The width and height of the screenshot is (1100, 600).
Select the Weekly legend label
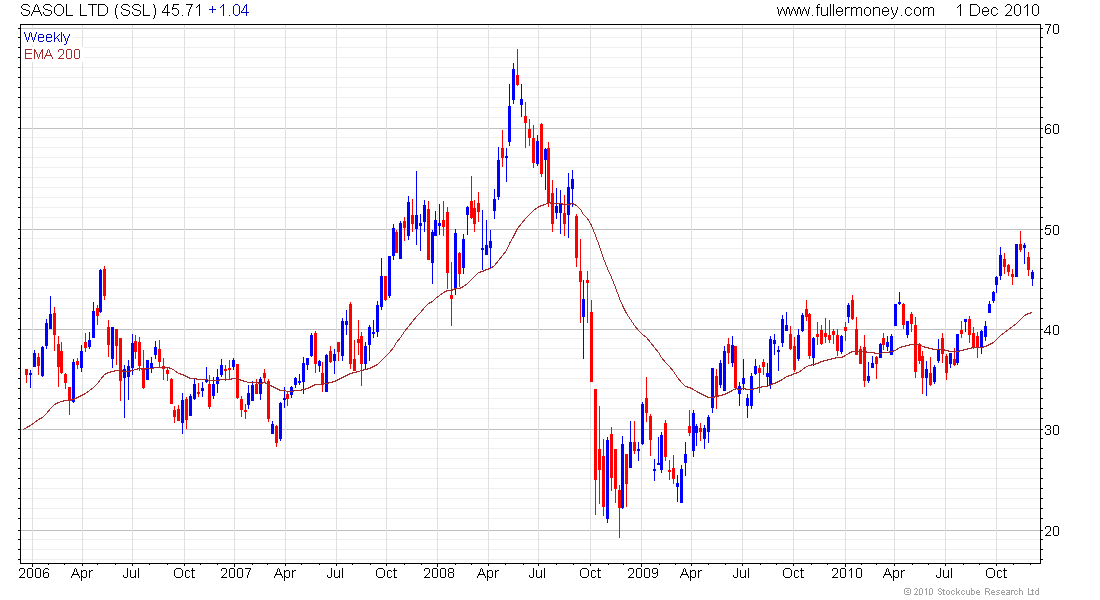[x=46, y=37]
